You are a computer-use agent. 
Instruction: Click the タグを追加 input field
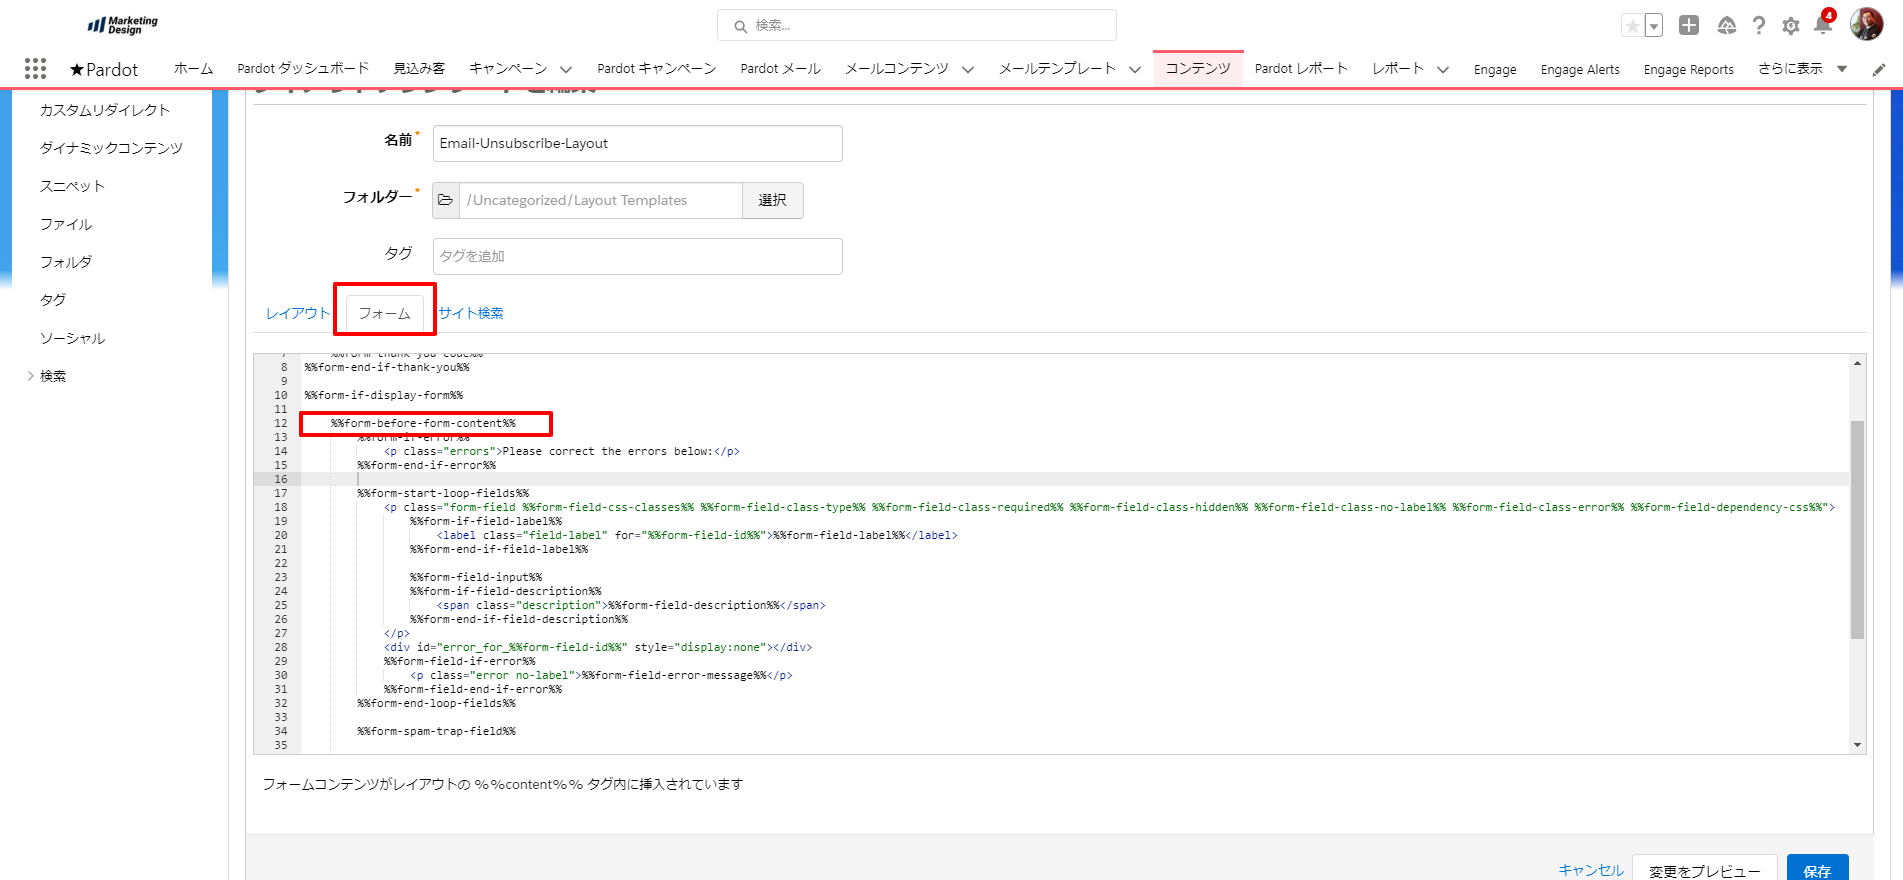click(x=637, y=256)
